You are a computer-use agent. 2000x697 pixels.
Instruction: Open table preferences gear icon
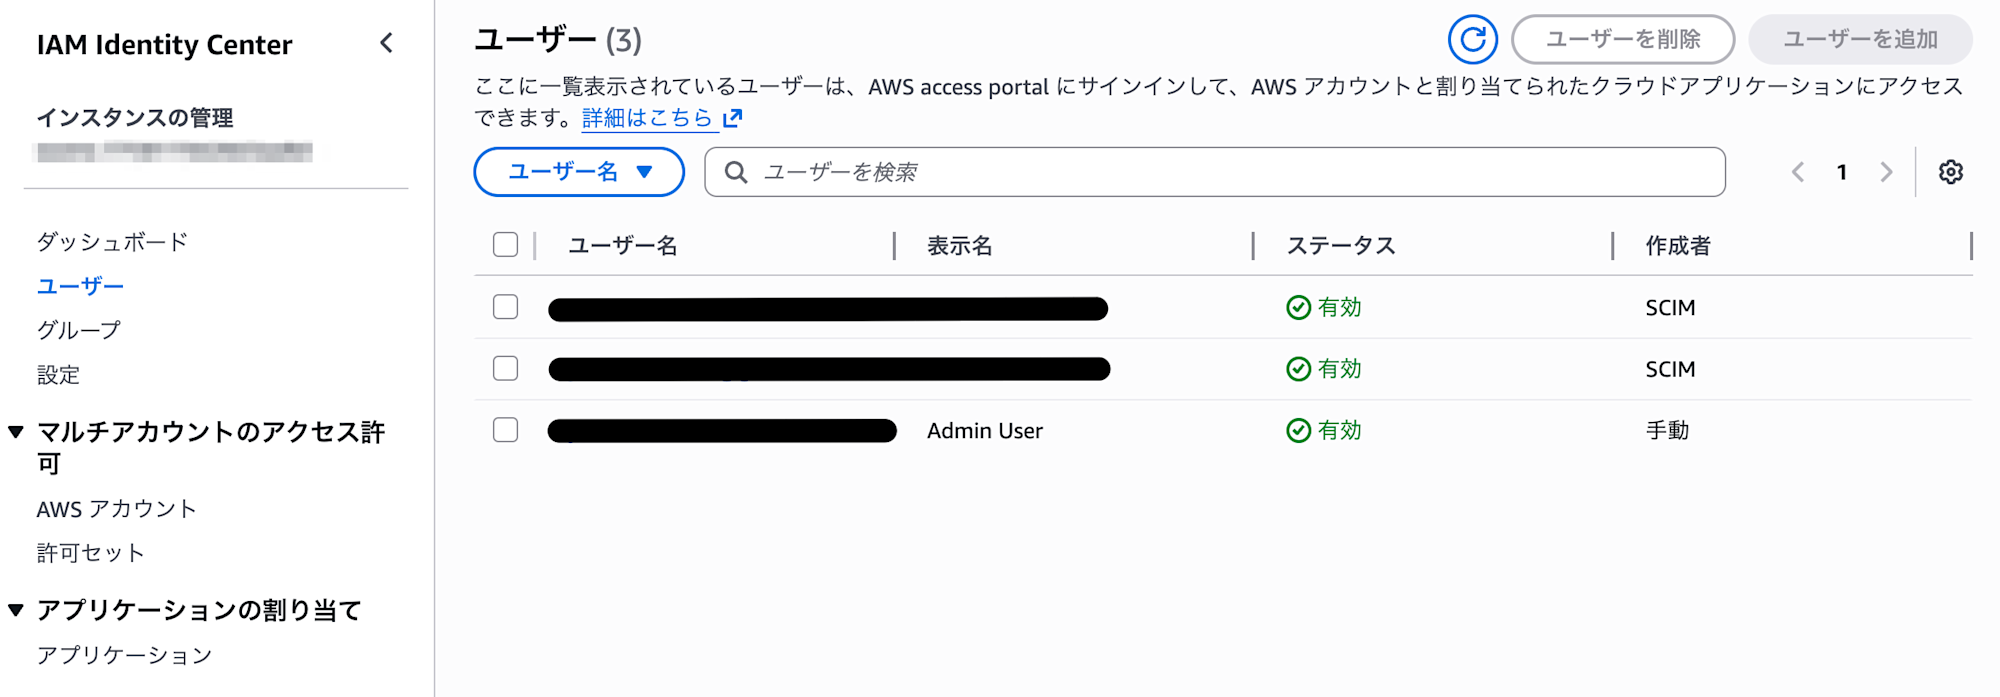tap(1950, 172)
